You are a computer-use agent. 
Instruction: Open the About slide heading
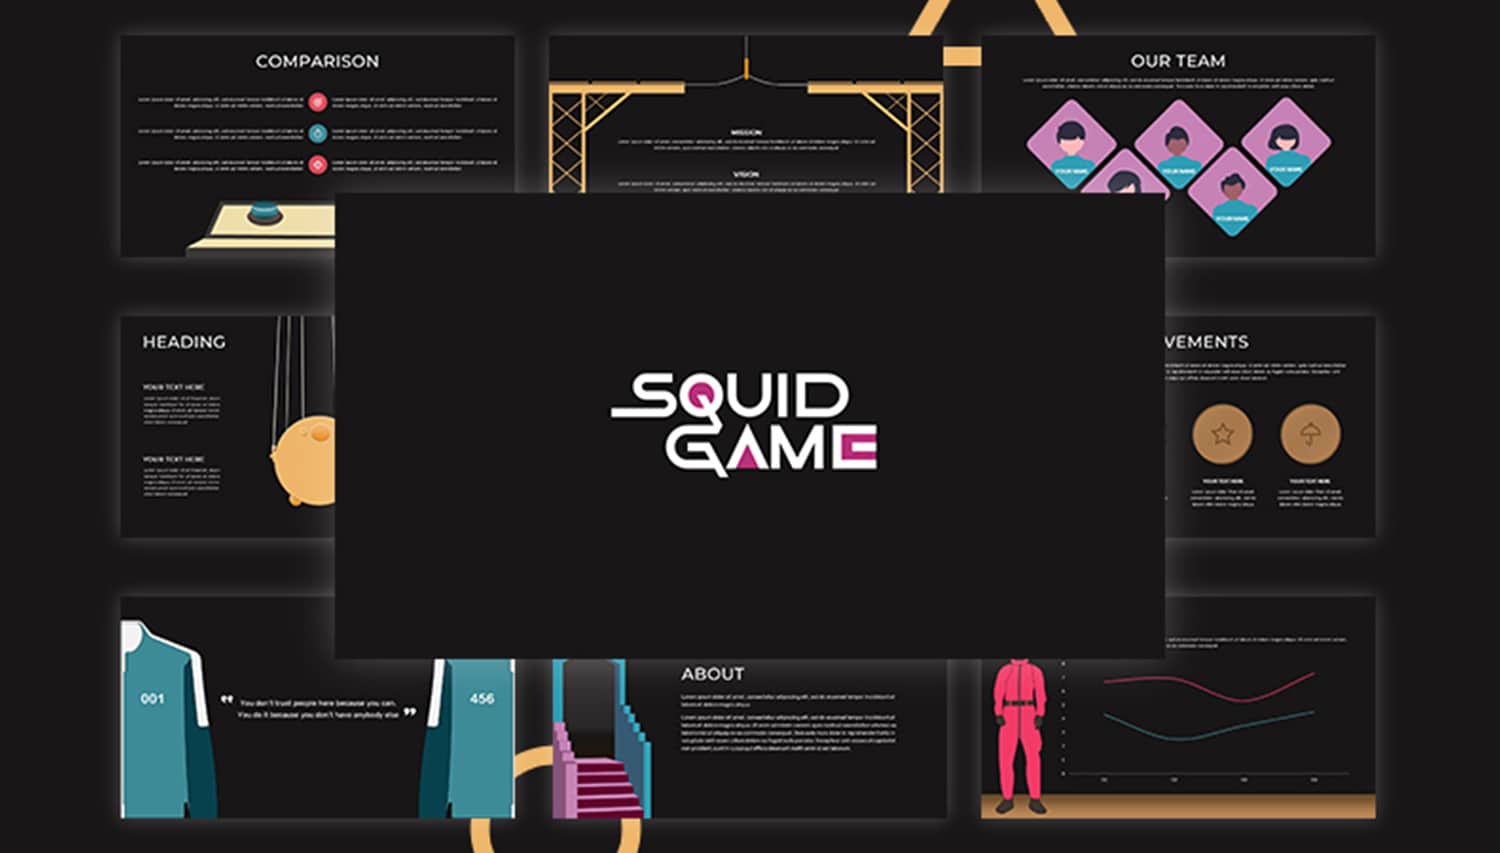[x=712, y=674]
